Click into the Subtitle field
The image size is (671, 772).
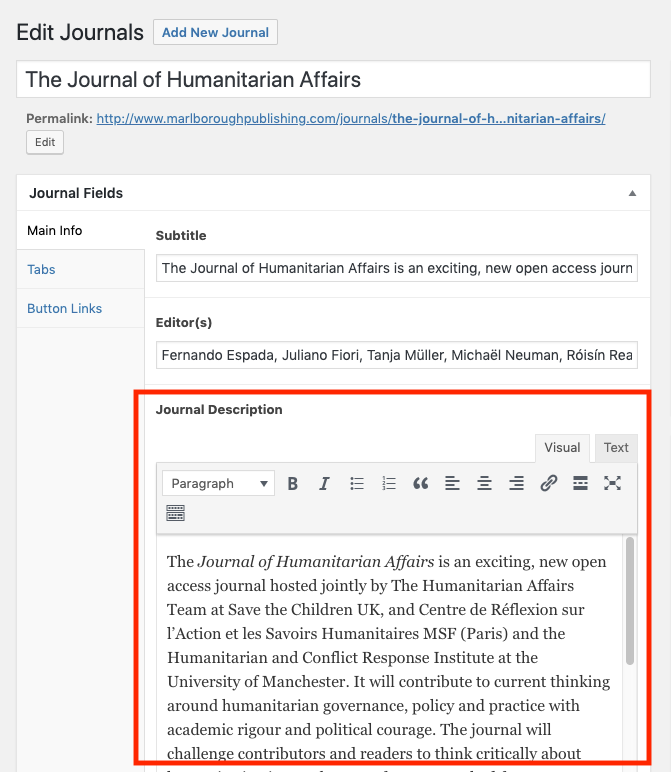click(397, 268)
